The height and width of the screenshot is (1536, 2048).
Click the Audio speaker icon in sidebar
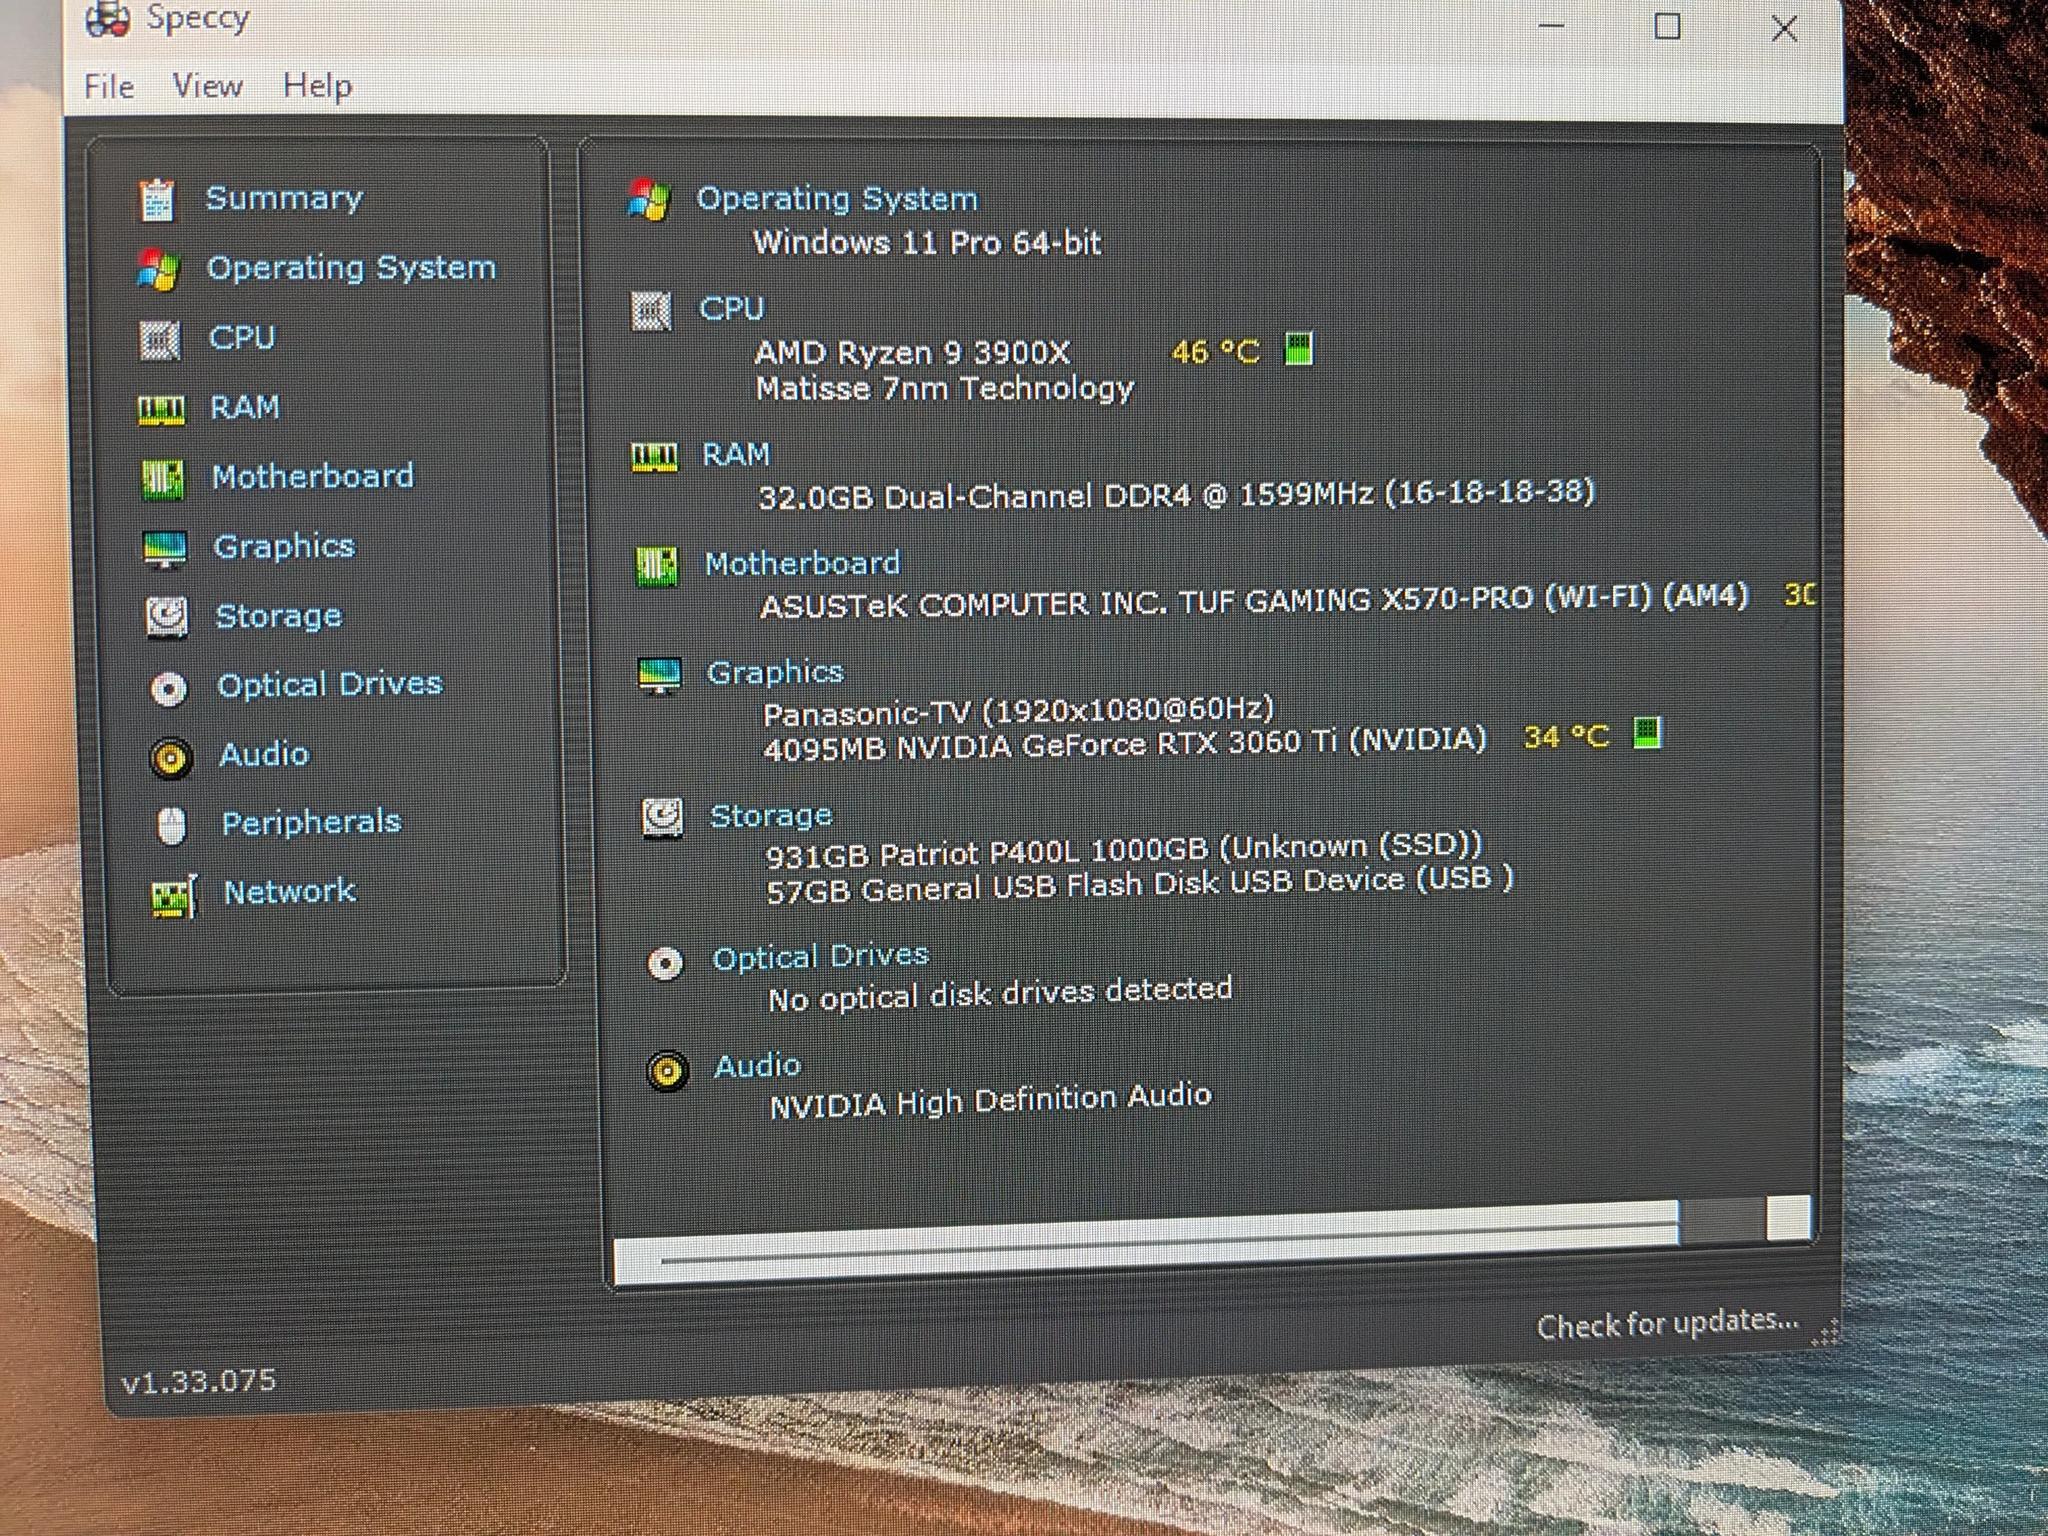pyautogui.click(x=171, y=757)
